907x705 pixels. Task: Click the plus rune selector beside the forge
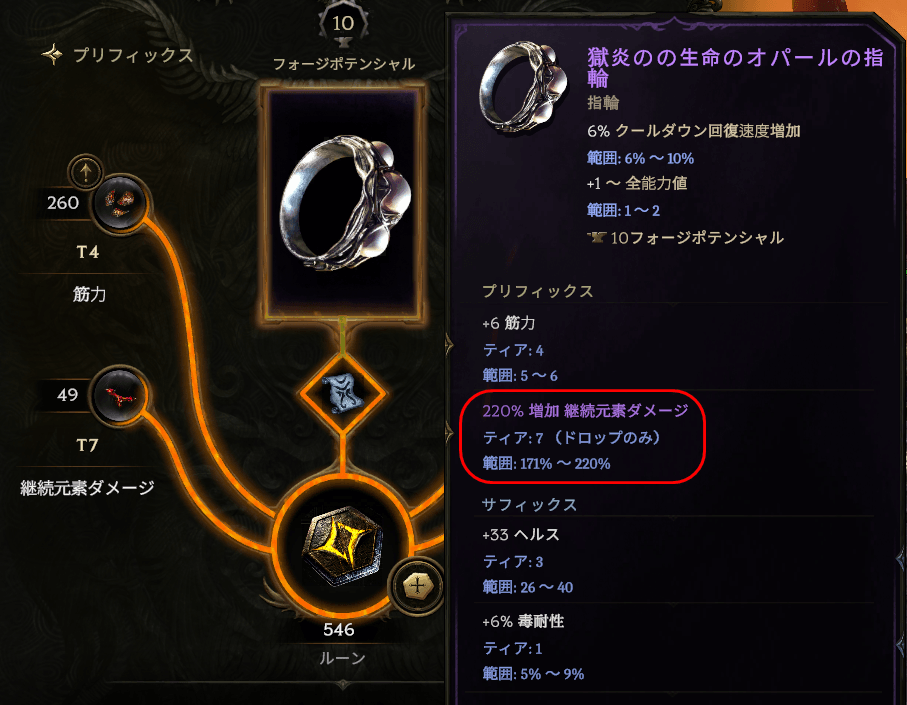click(x=417, y=586)
